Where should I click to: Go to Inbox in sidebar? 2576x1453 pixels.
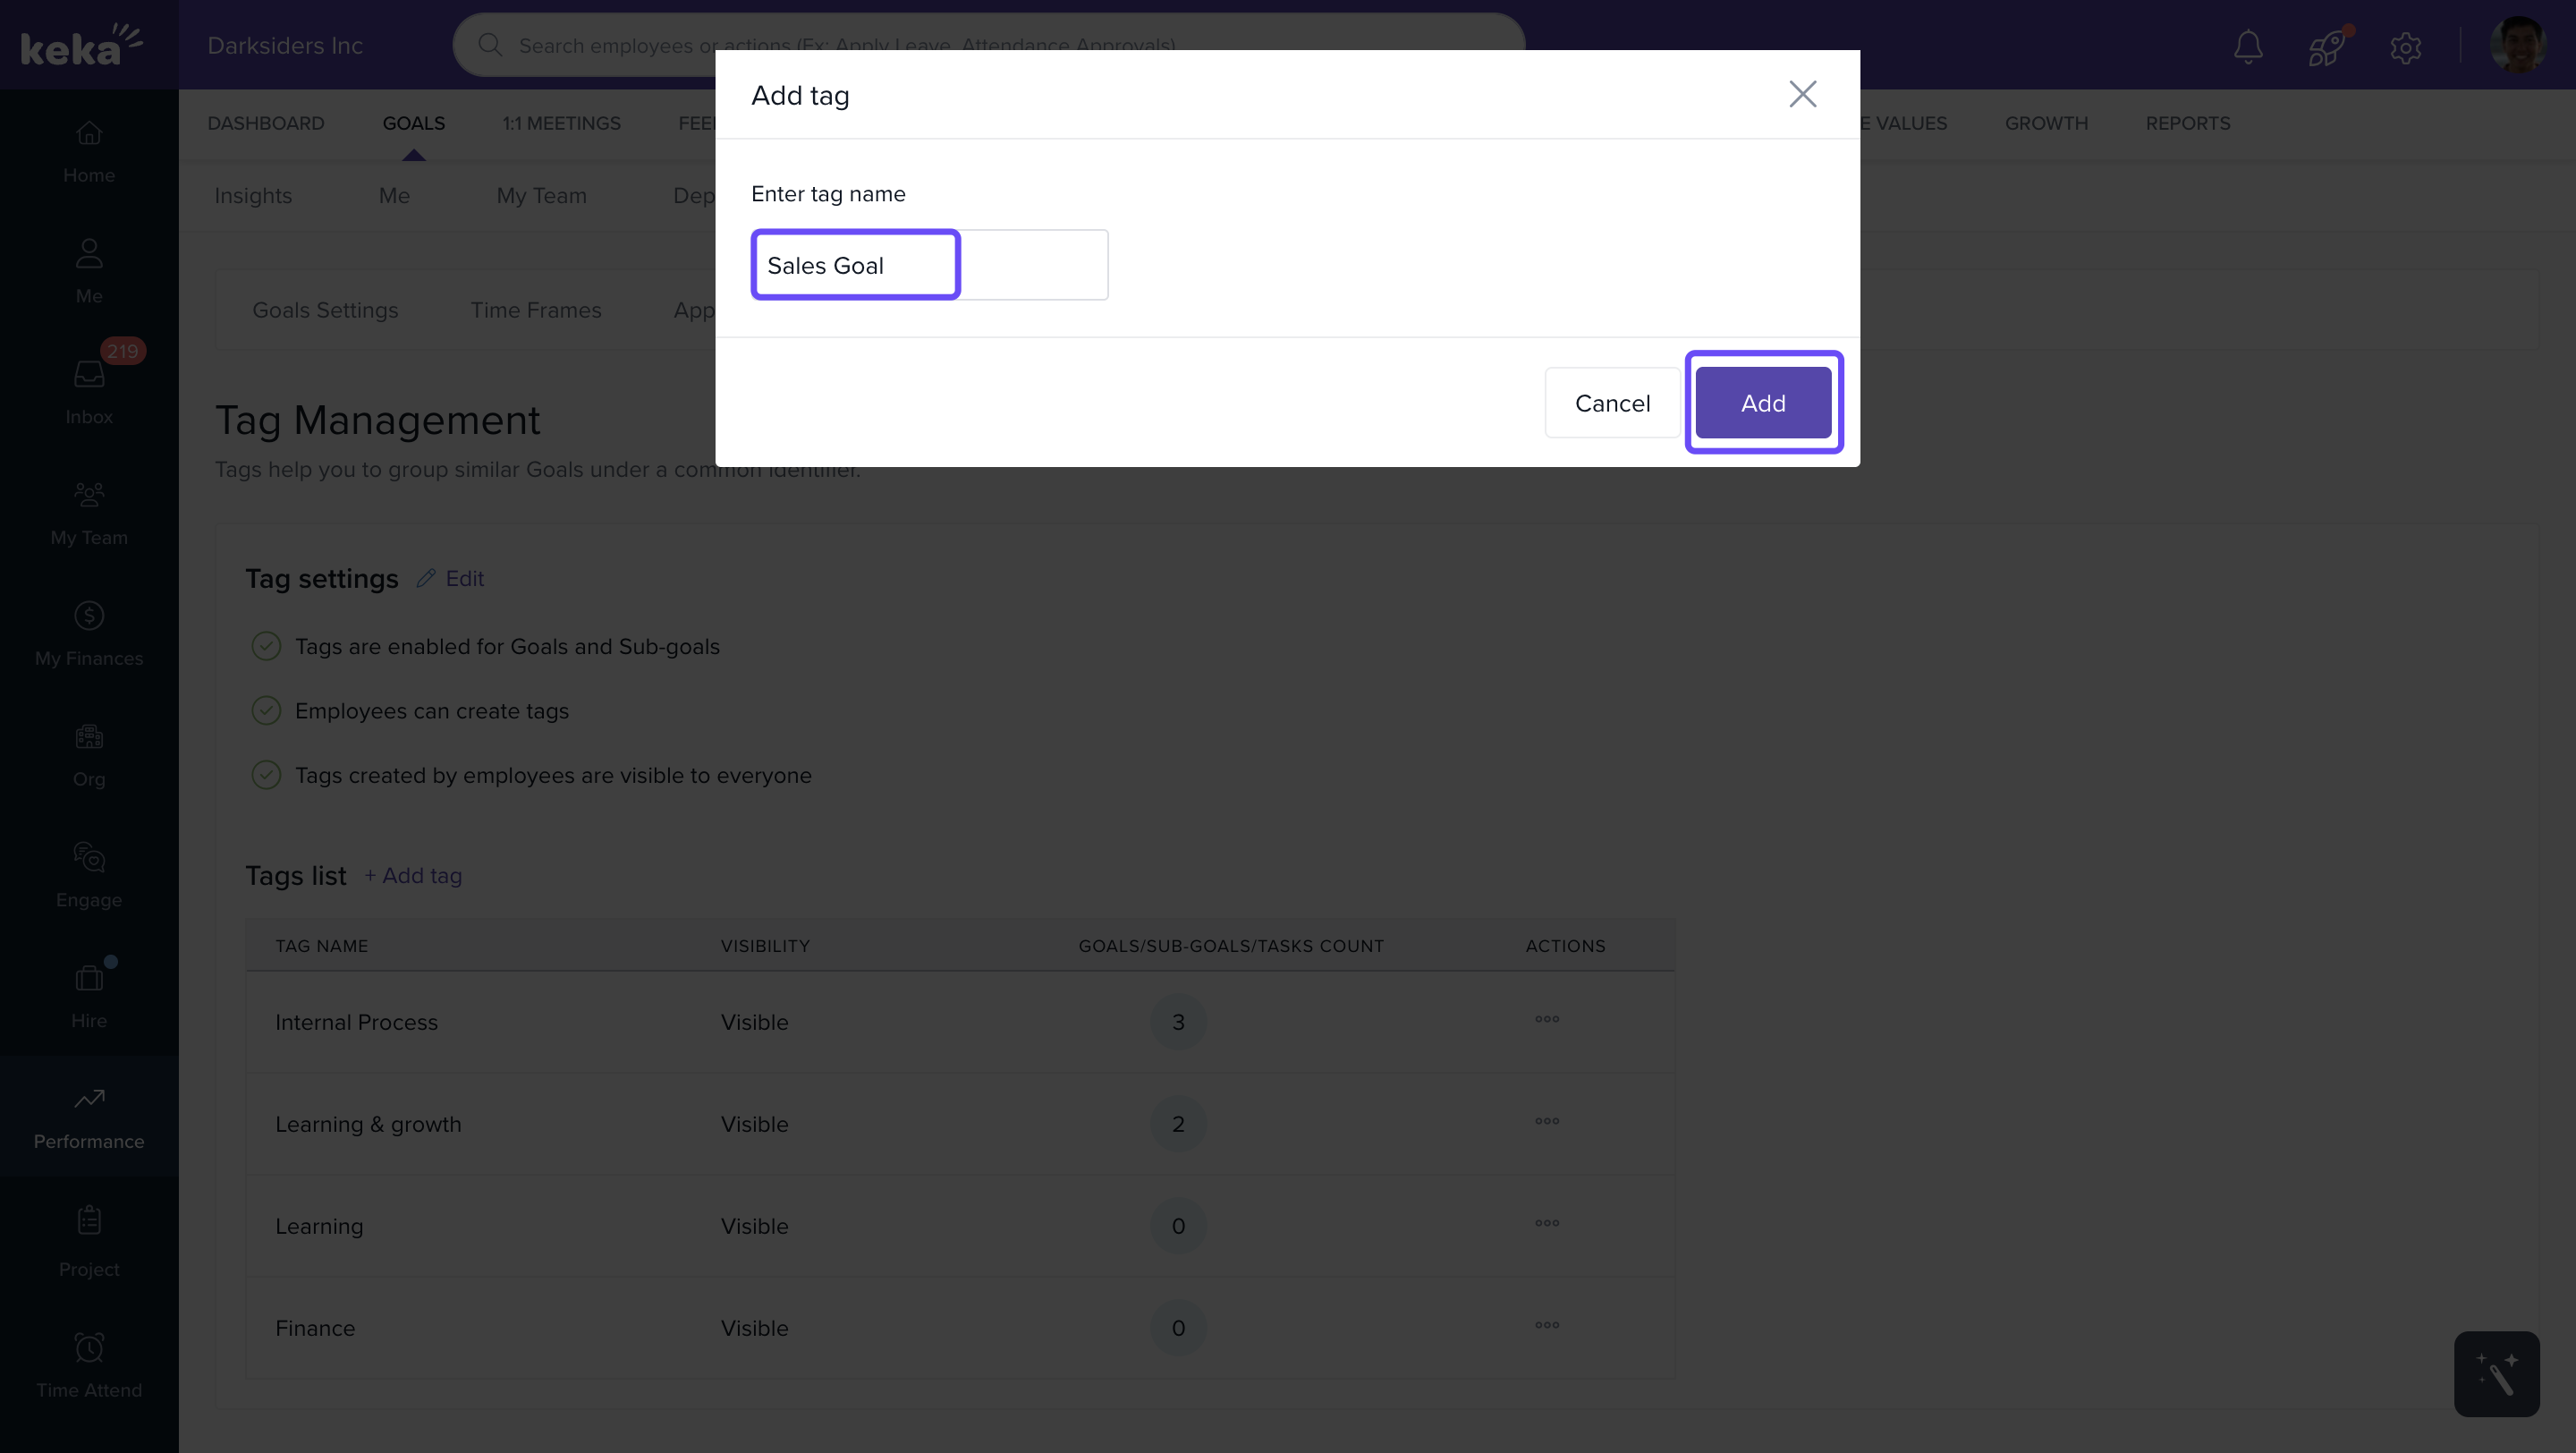click(89, 391)
